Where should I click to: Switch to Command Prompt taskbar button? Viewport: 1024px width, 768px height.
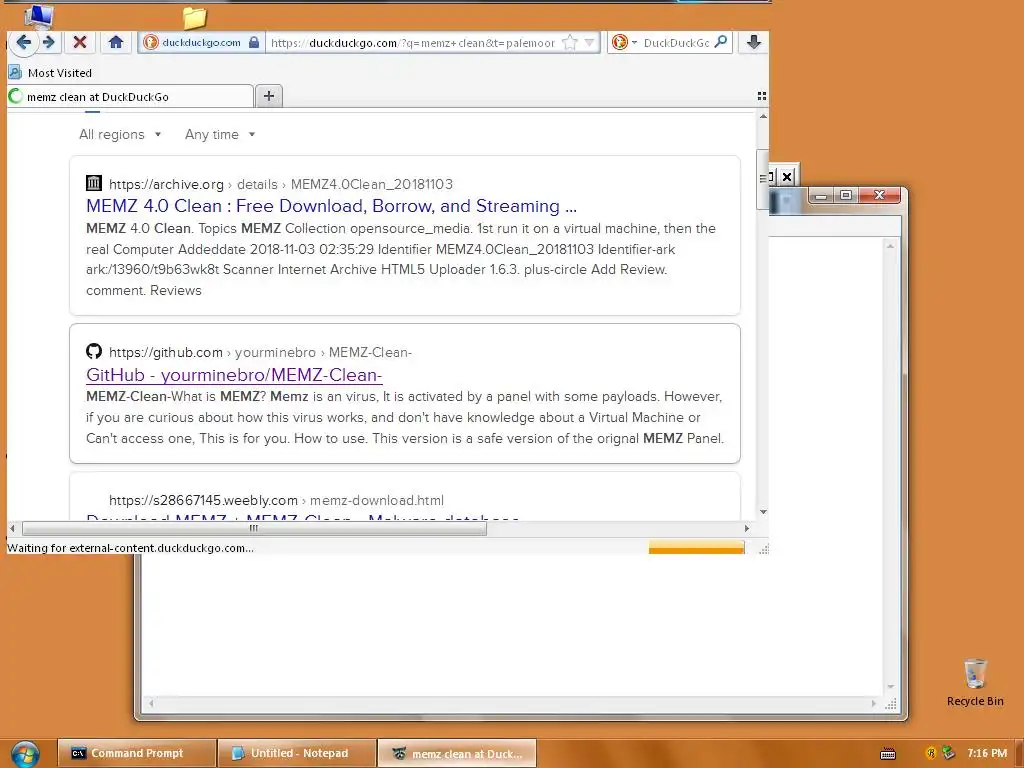136,753
